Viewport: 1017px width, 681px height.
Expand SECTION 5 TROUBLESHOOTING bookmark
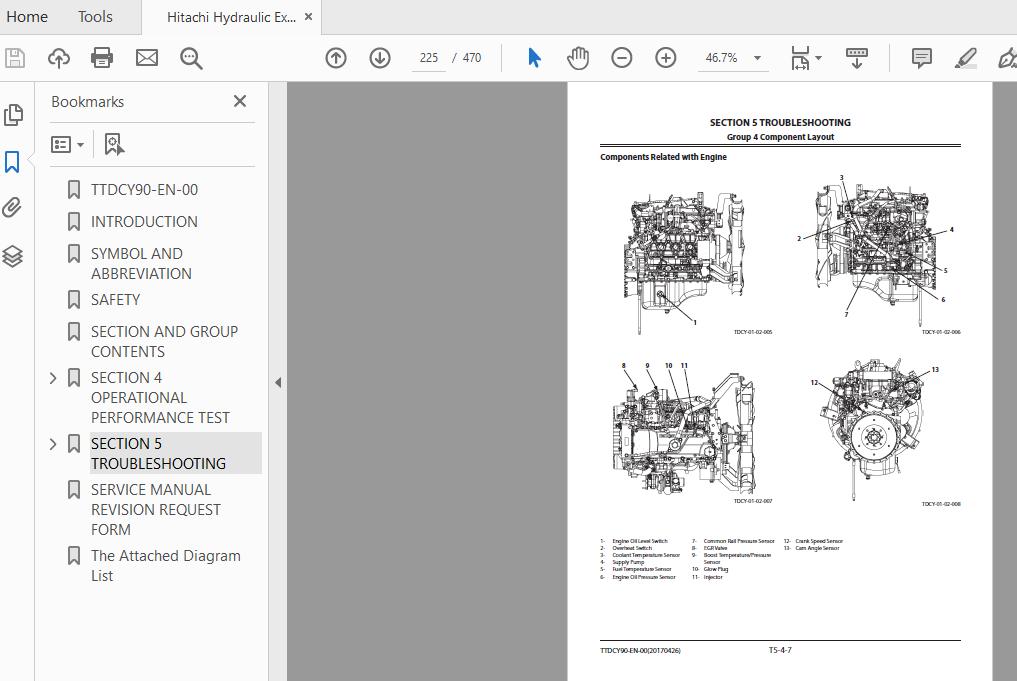point(53,444)
